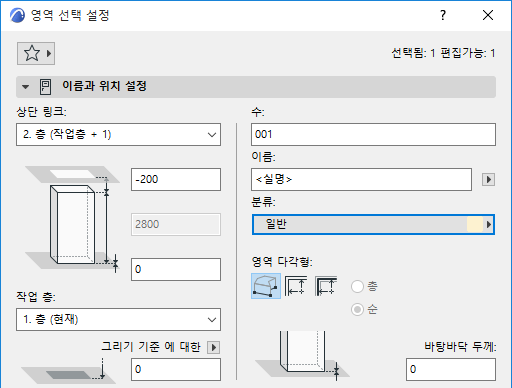Image resolution: width=512 pixels, height=388 pixels.
Task: Open the 분류 일반 category dropdown
Action: [x=373, y=224]
